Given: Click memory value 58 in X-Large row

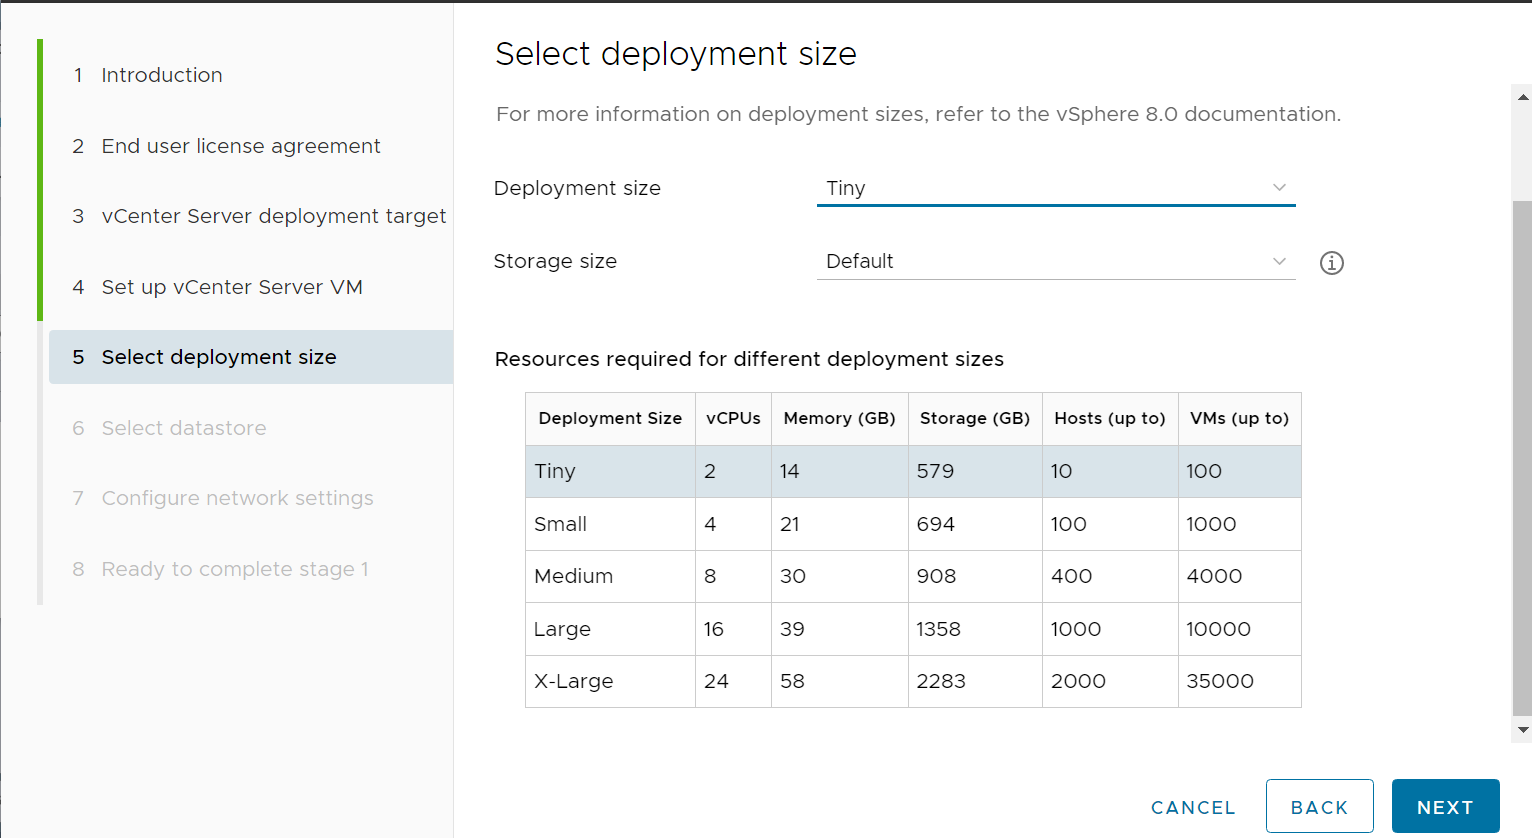Looking at the screenshot, I should pyautogui.click(x=792, y=681).
